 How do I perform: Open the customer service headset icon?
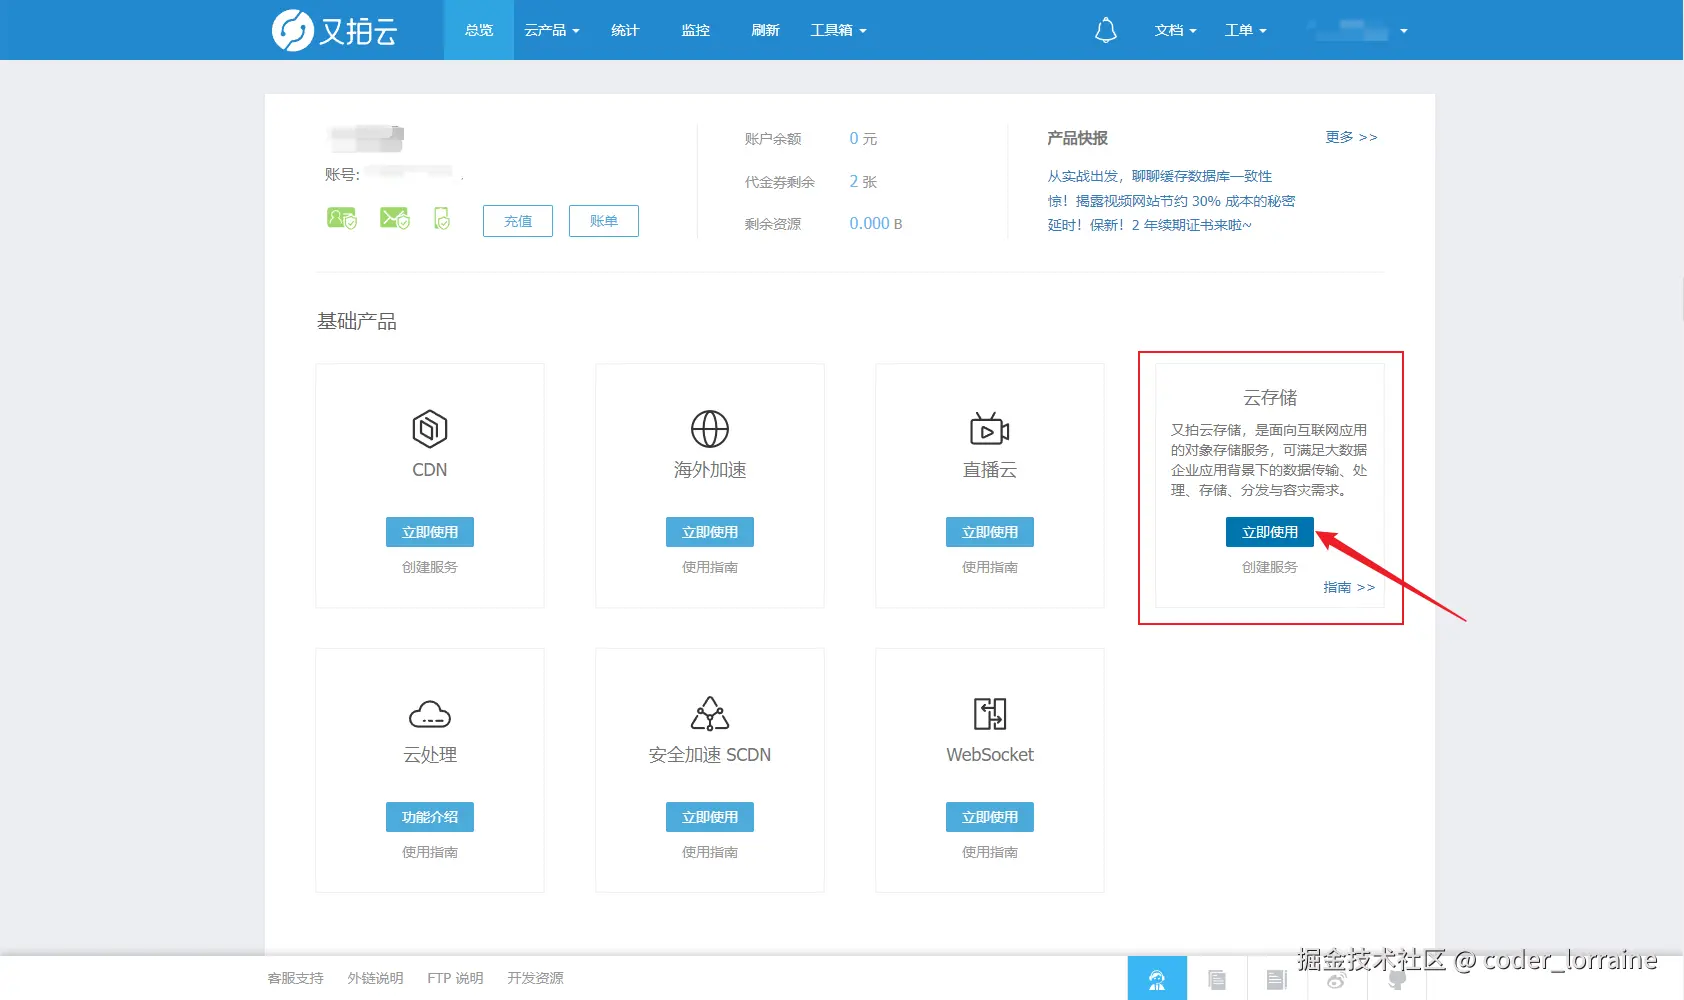coord(1157,979)
